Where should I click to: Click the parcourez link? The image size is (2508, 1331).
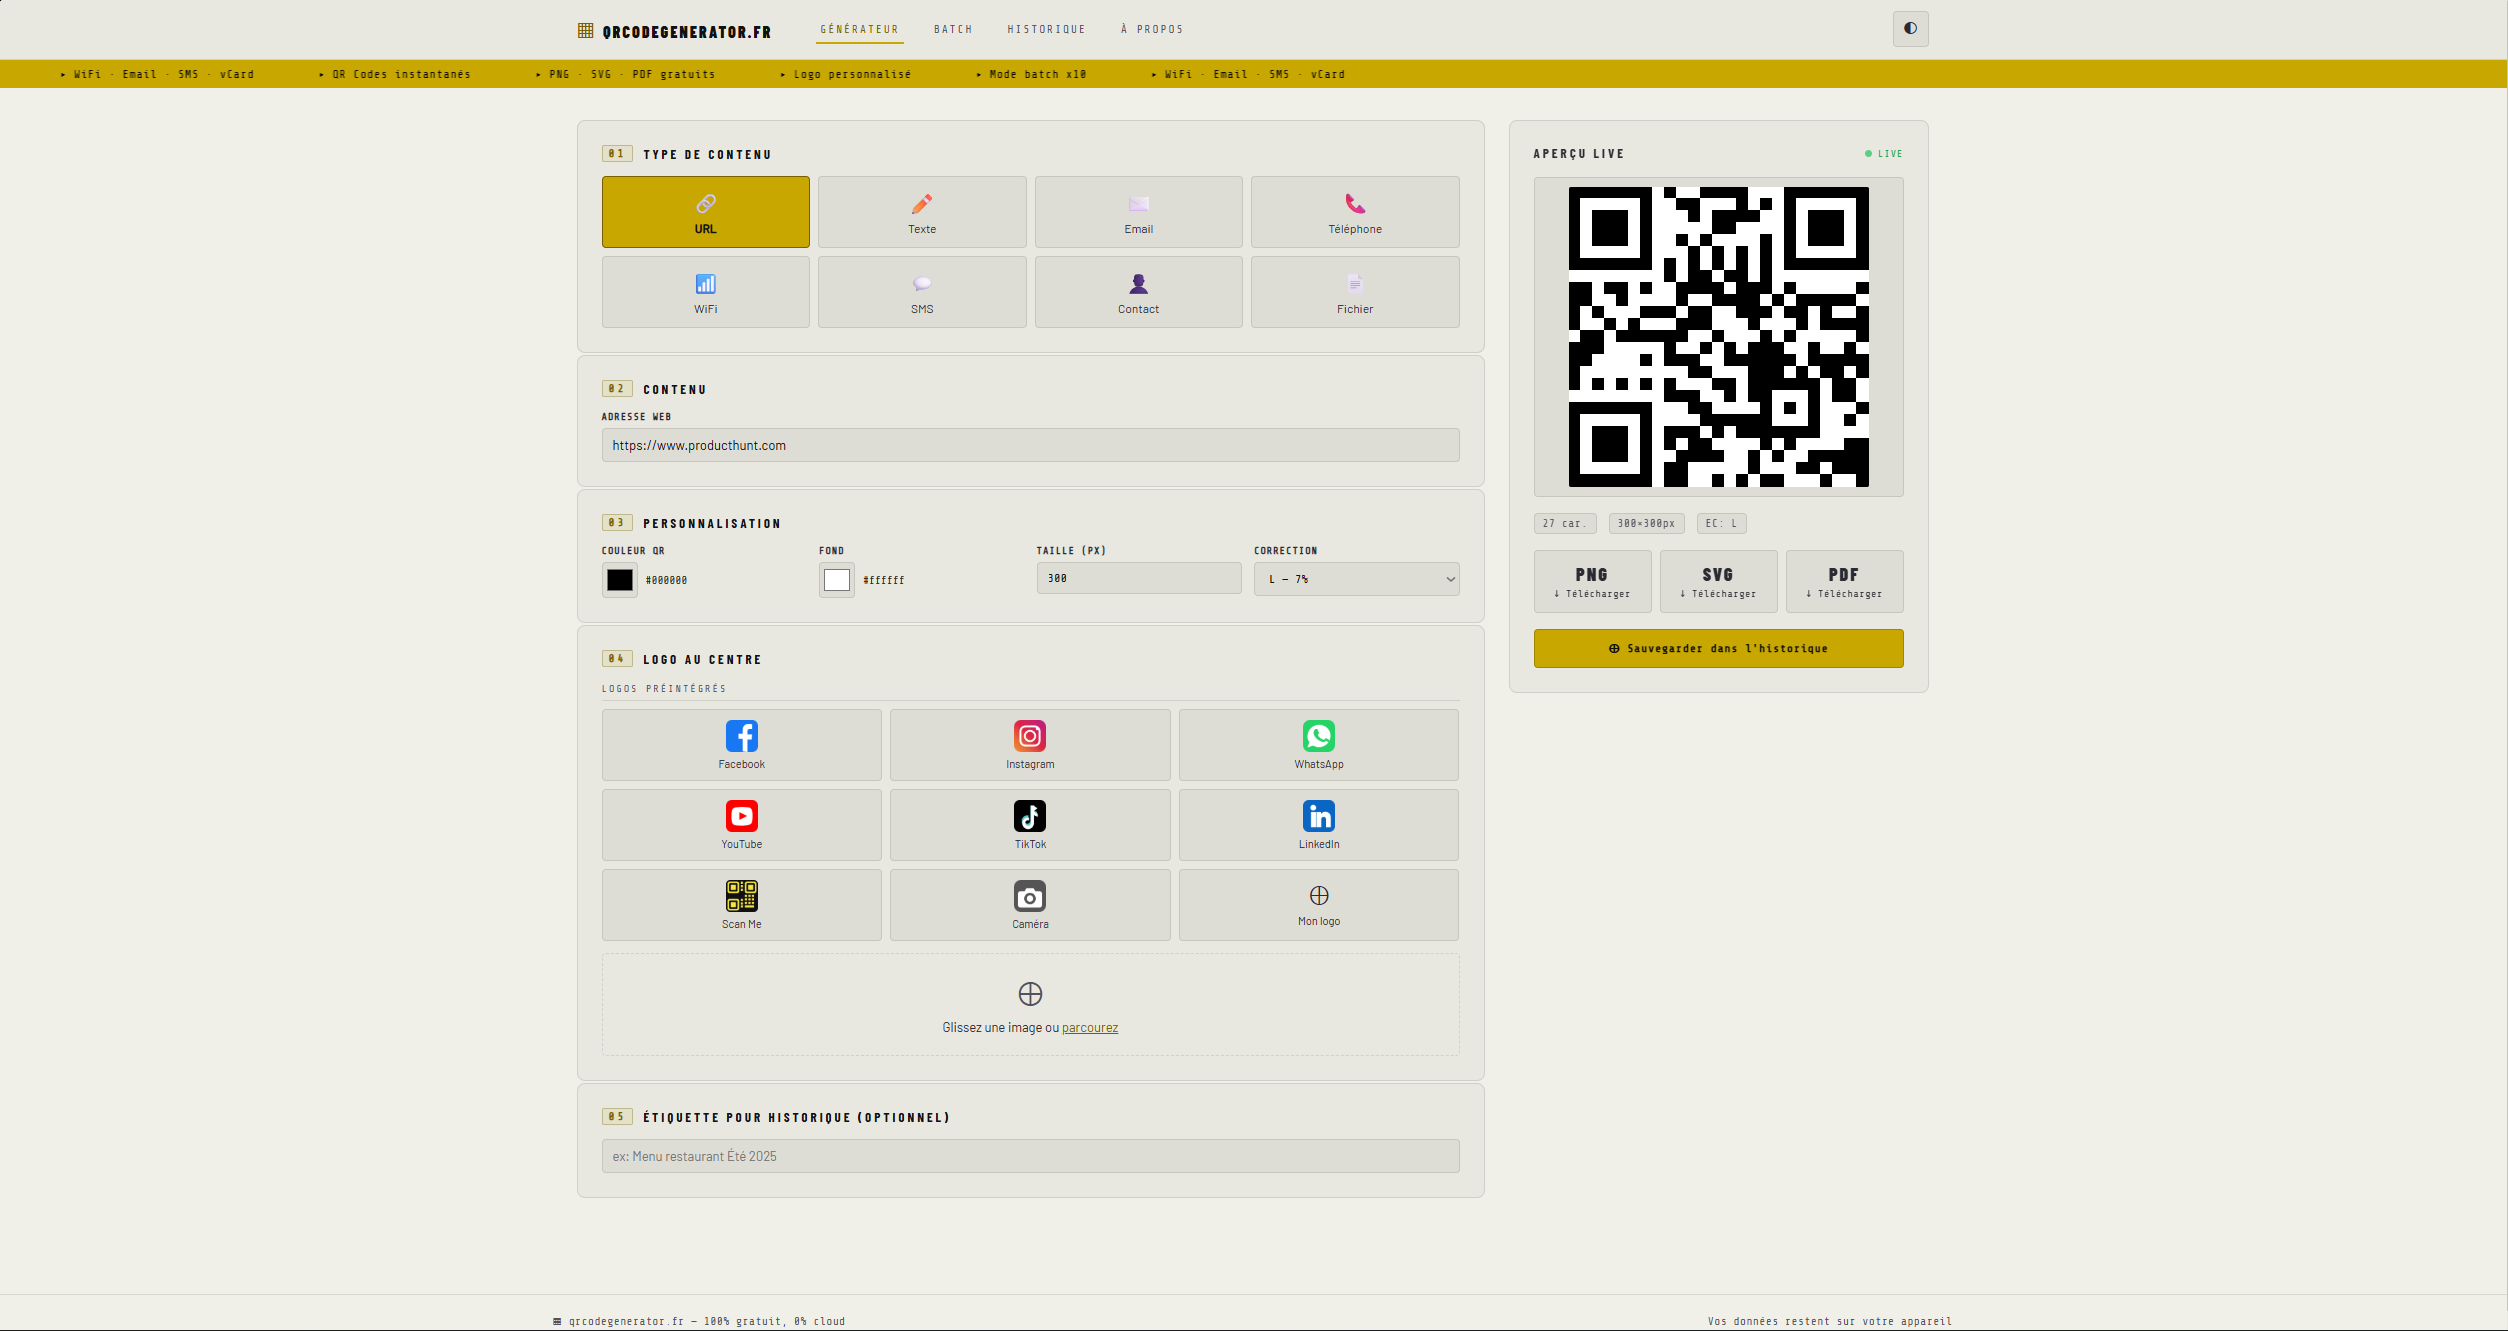(x=1089, y=1027)
